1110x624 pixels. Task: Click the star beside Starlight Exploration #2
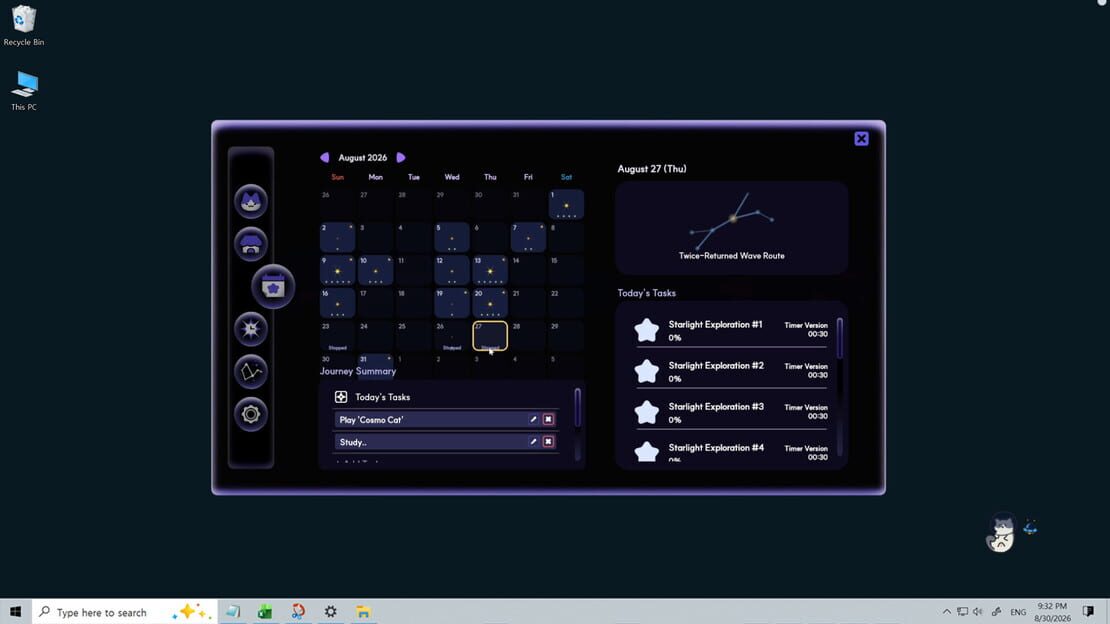point(646,371)
